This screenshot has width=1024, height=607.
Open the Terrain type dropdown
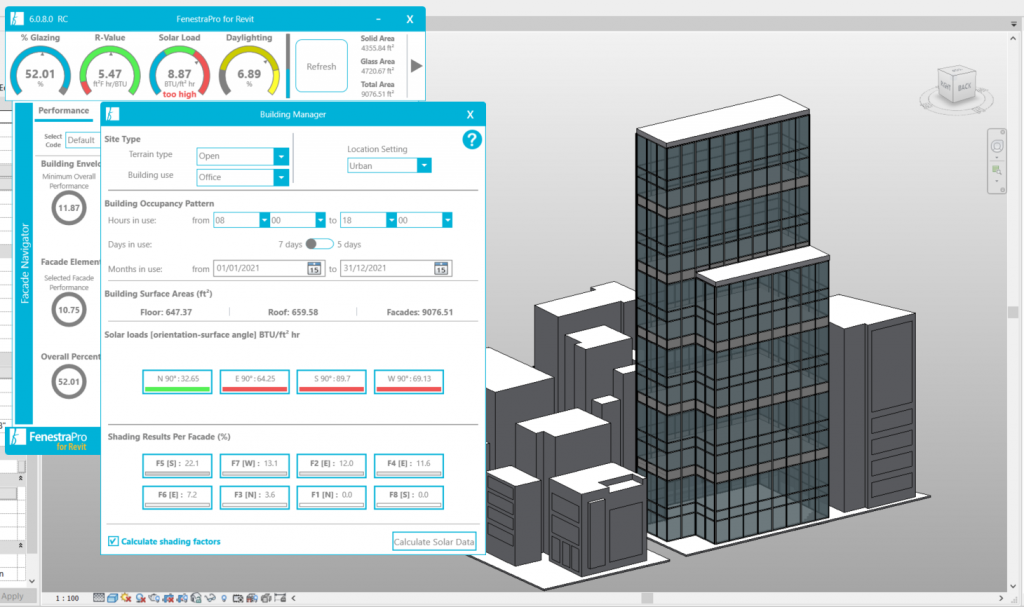[281, 156]
